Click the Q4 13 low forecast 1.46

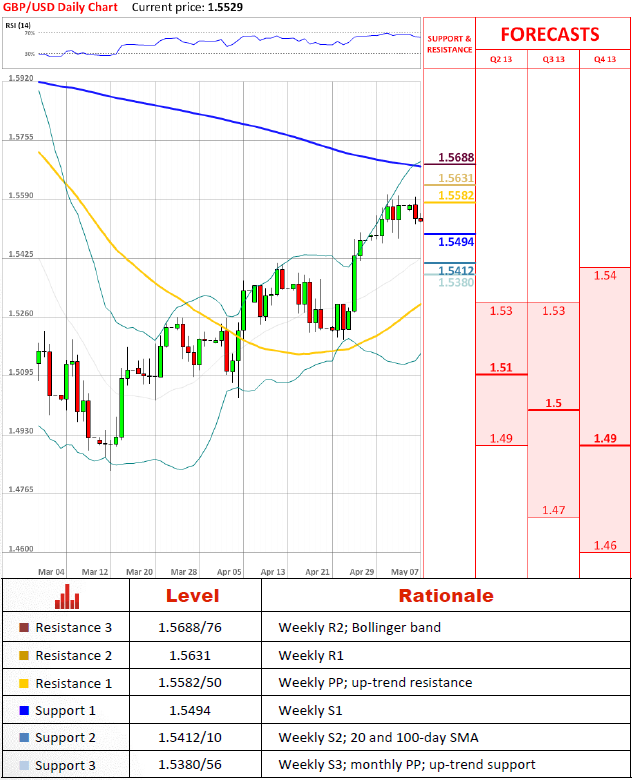(x=605, y=545)
